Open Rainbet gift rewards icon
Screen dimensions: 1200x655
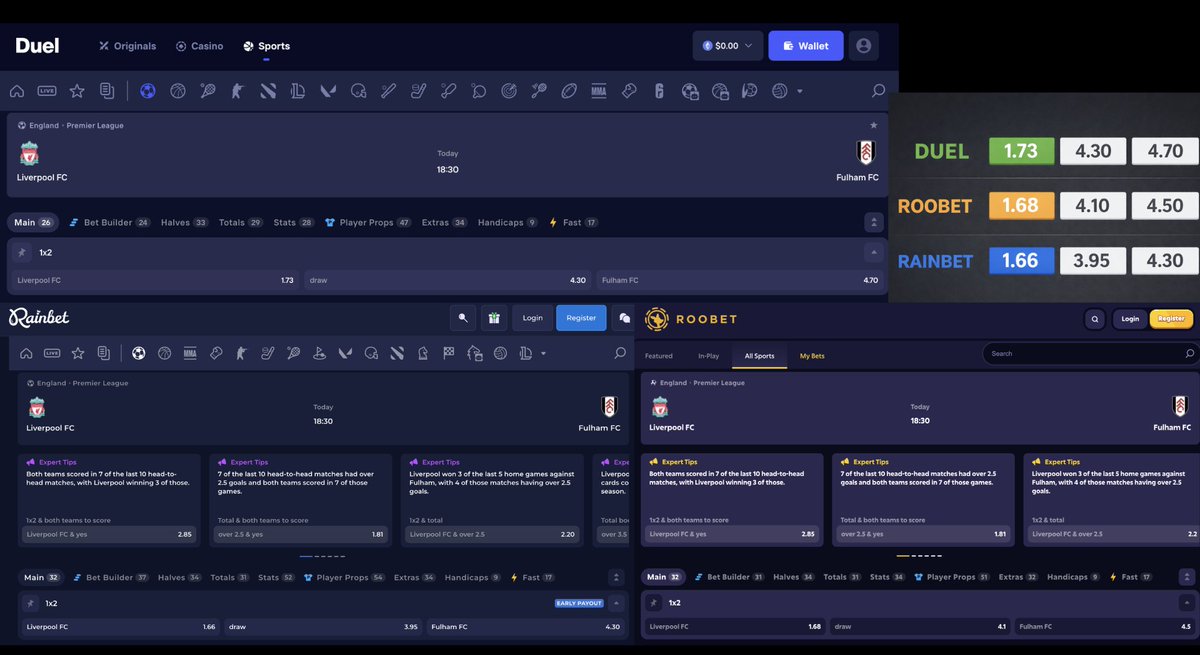494,318
